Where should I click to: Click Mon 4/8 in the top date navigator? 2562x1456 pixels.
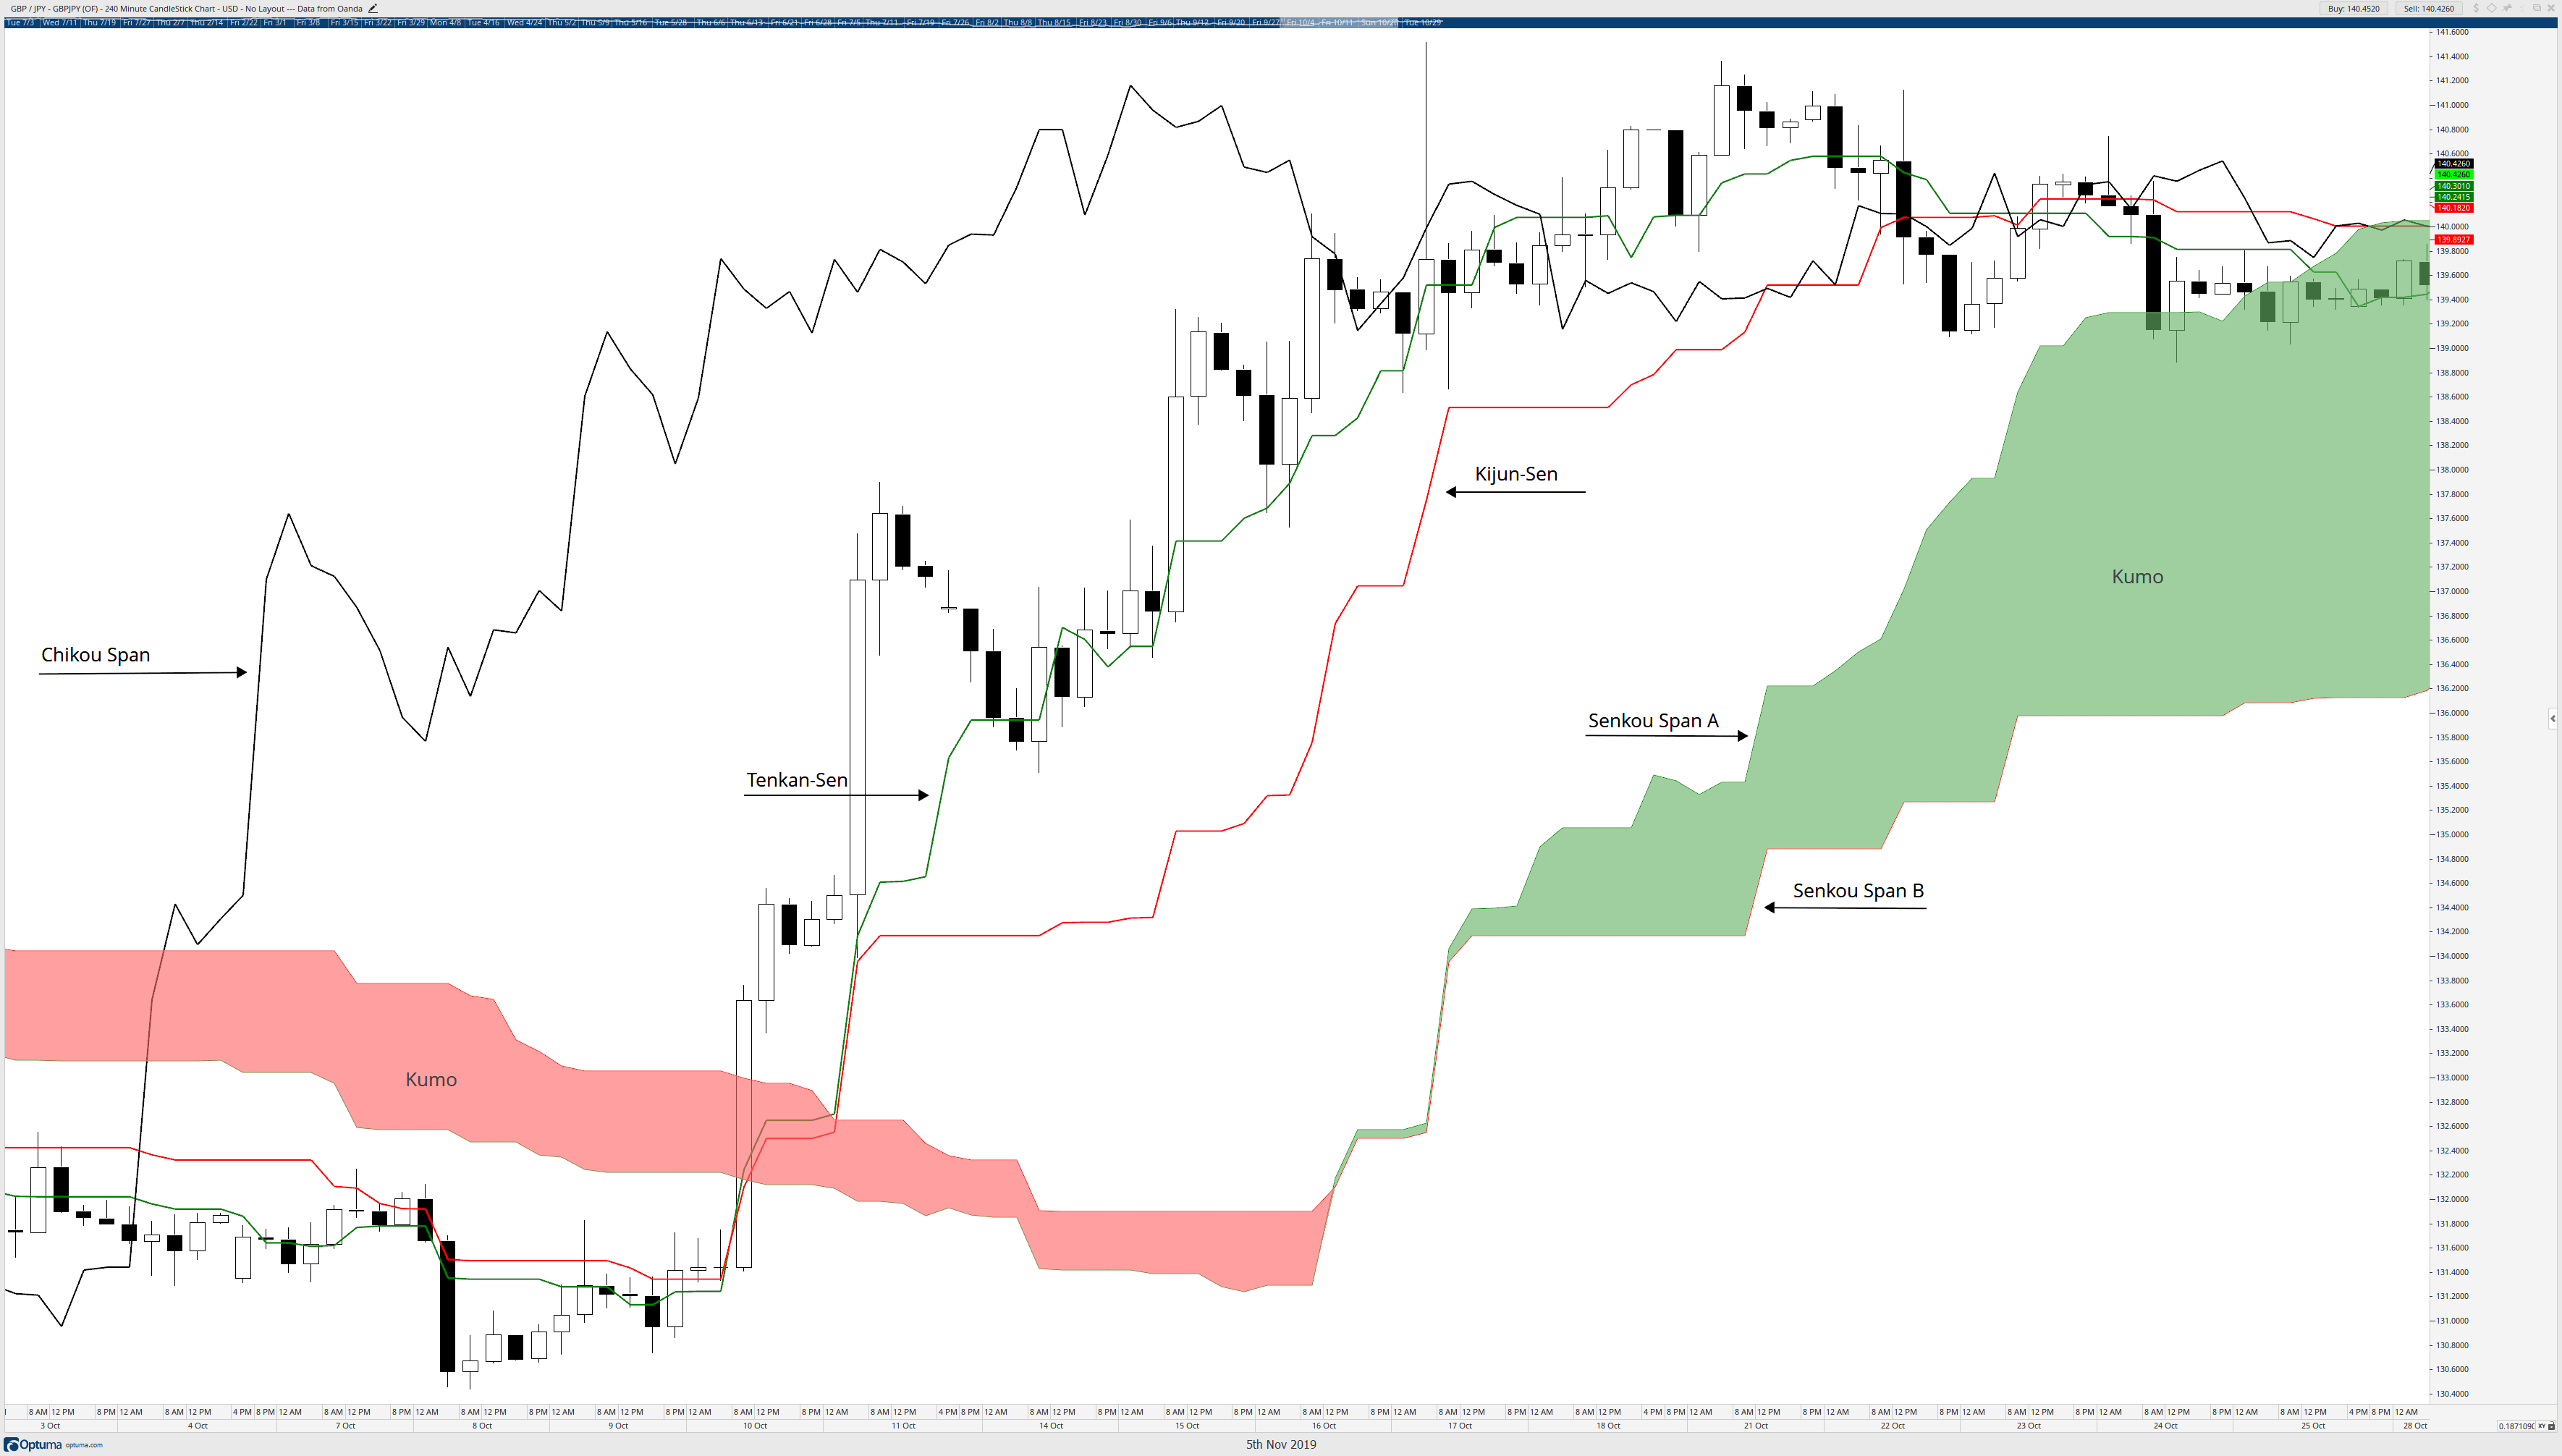coord(445,22)
